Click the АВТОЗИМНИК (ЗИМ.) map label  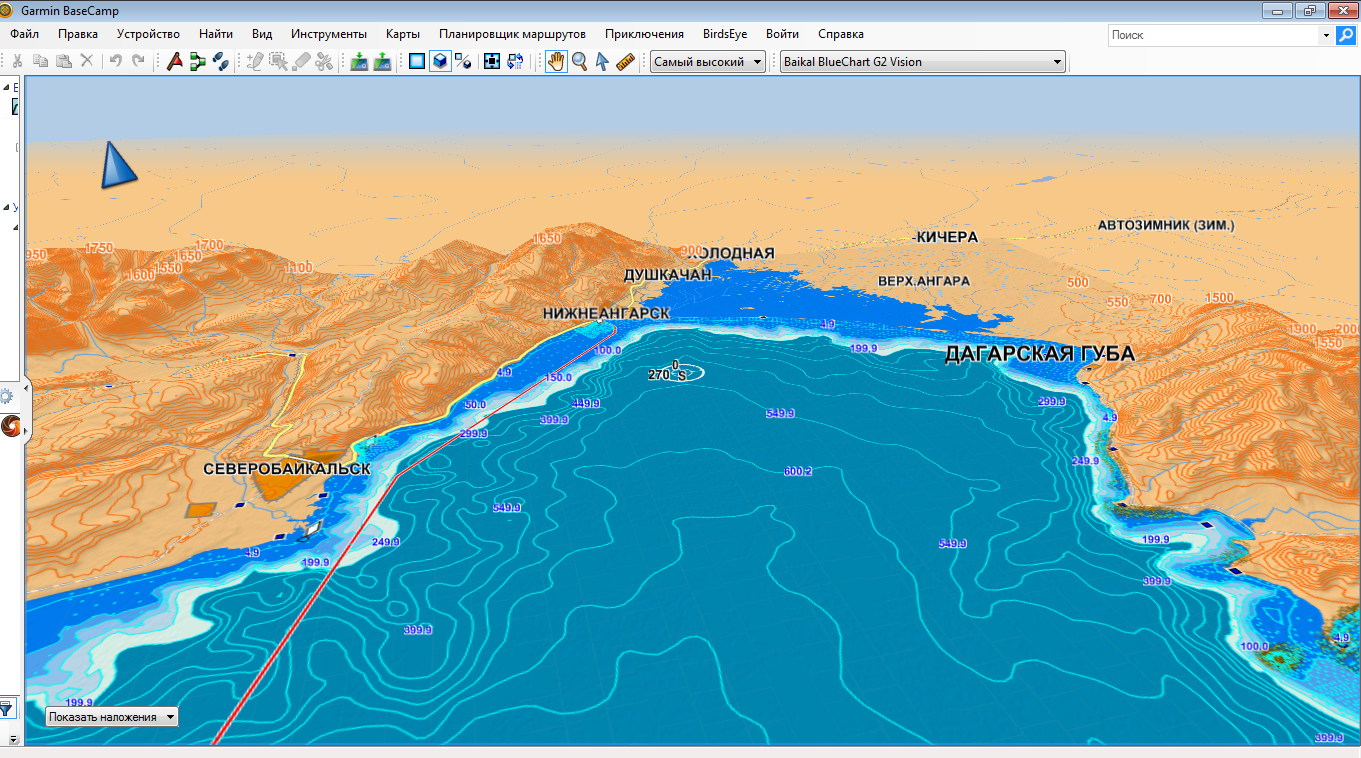pos(1166,225)
